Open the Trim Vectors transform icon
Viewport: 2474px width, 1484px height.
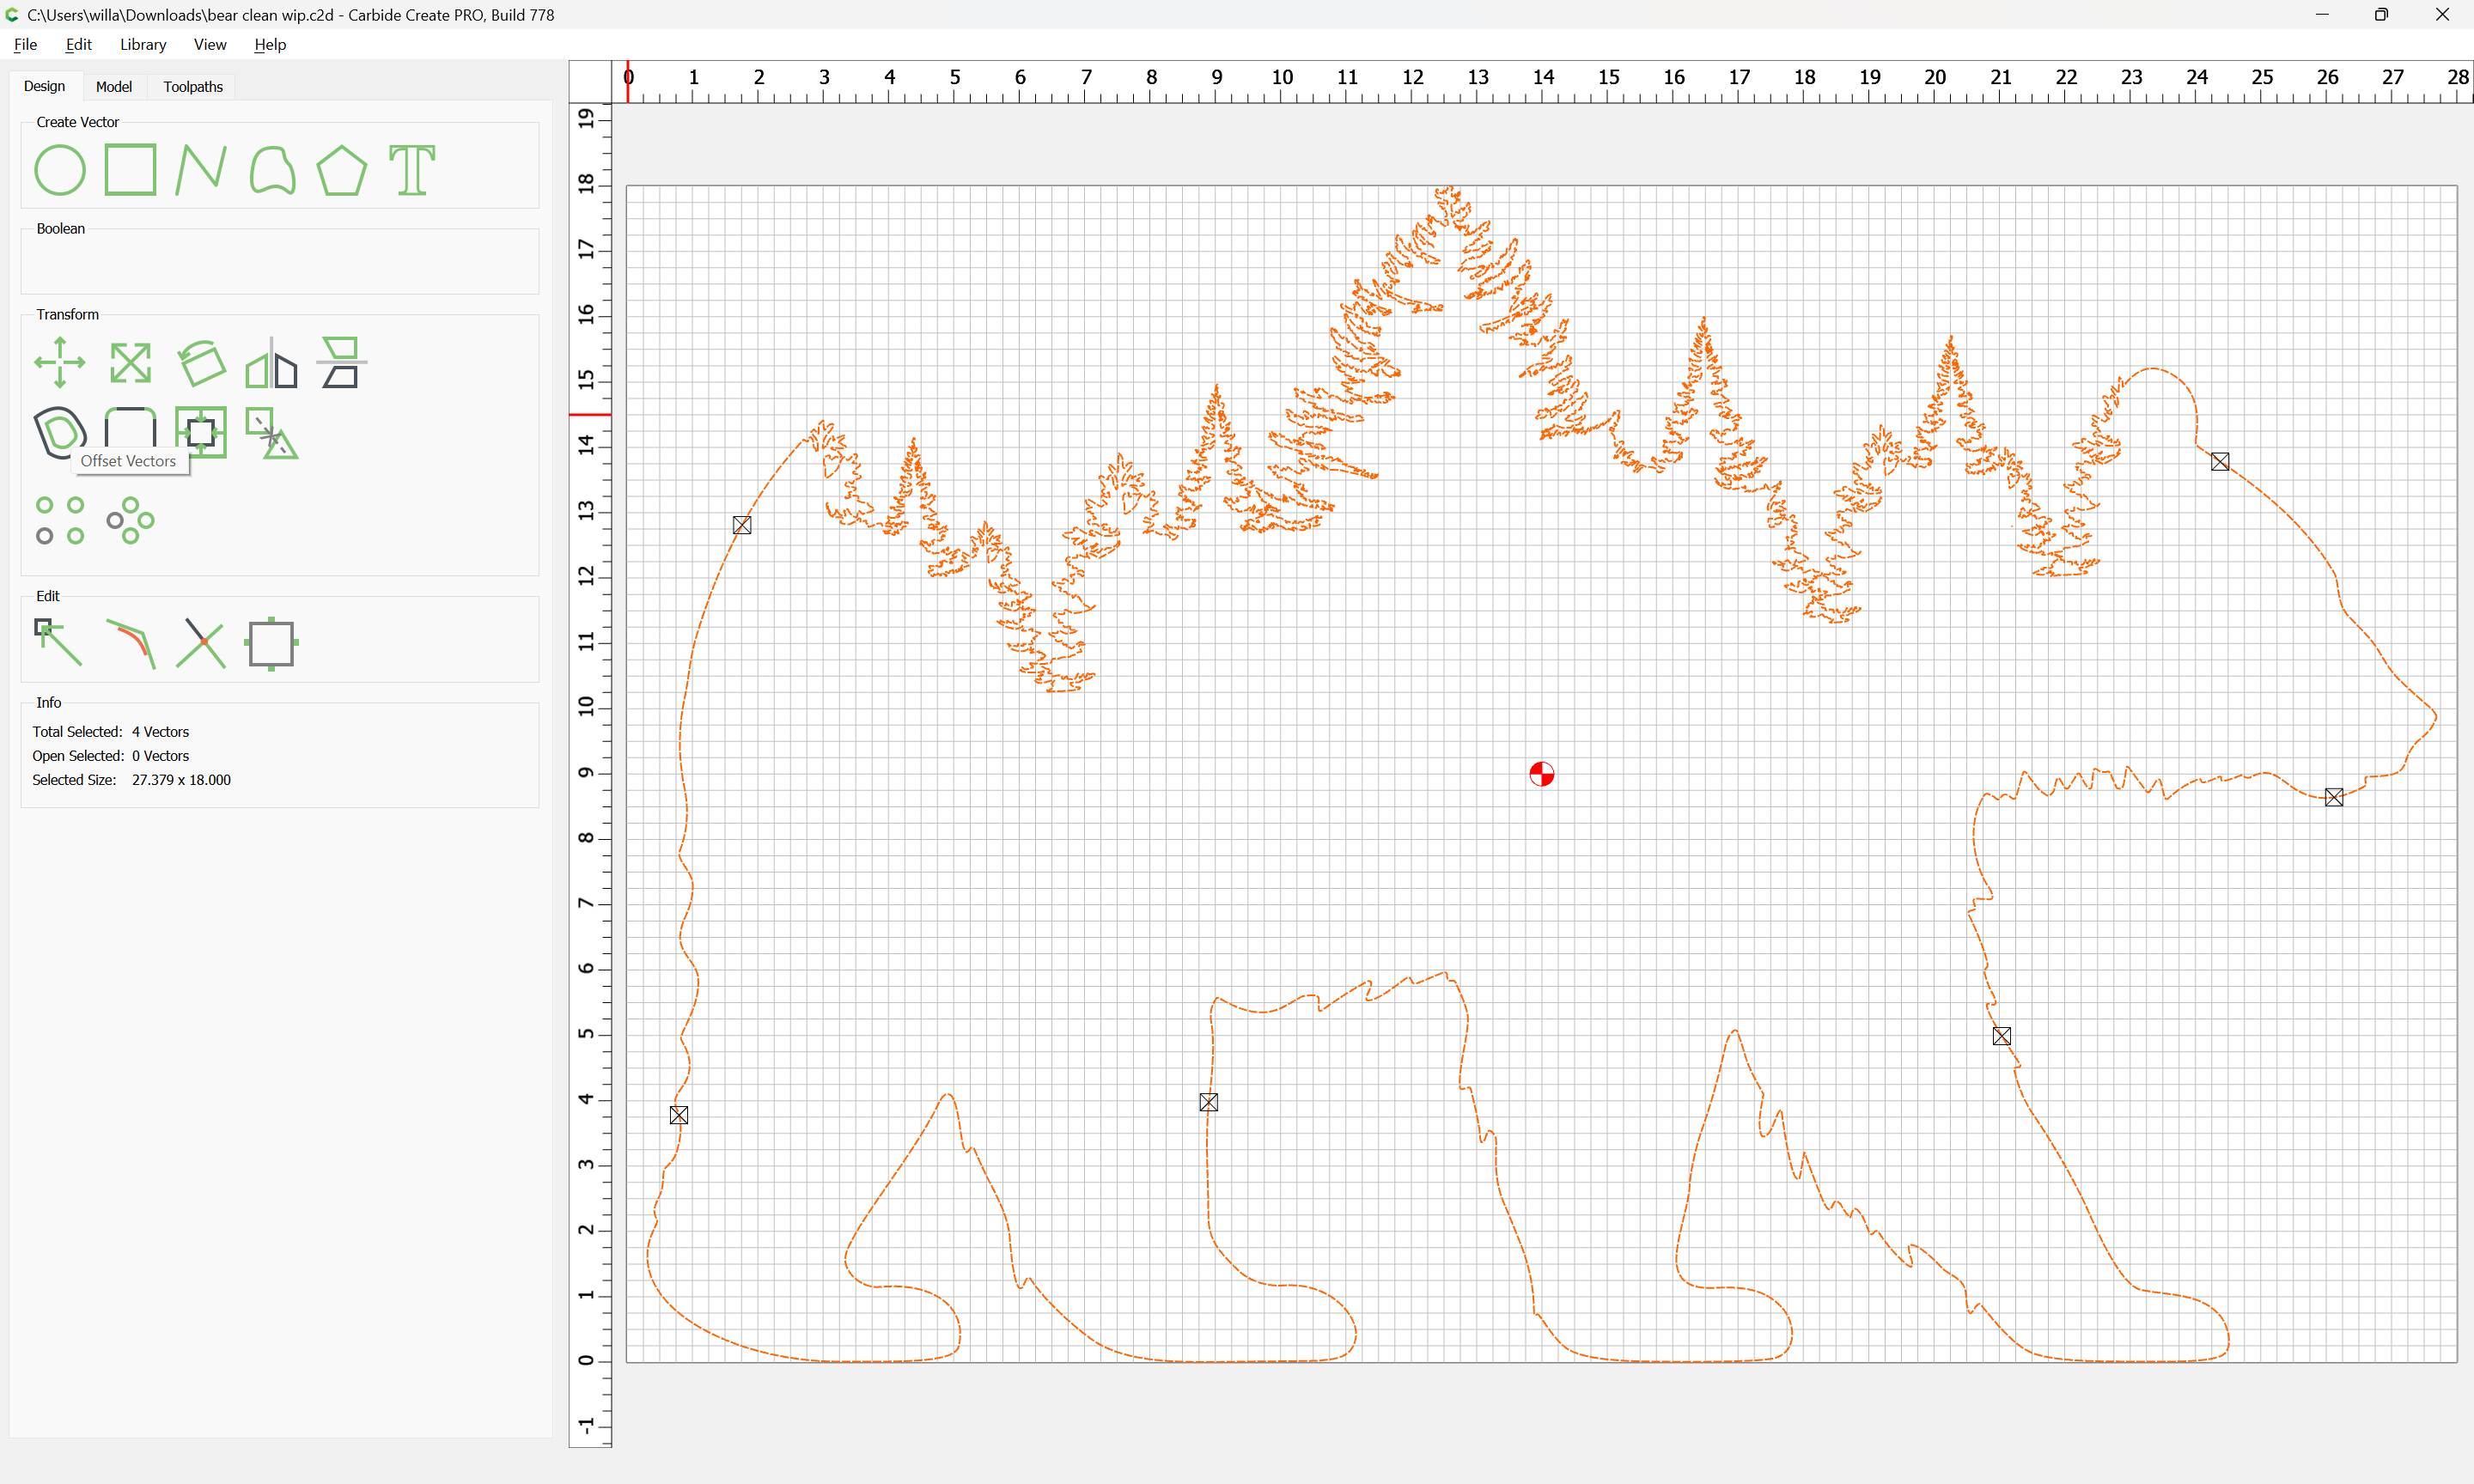272,432
